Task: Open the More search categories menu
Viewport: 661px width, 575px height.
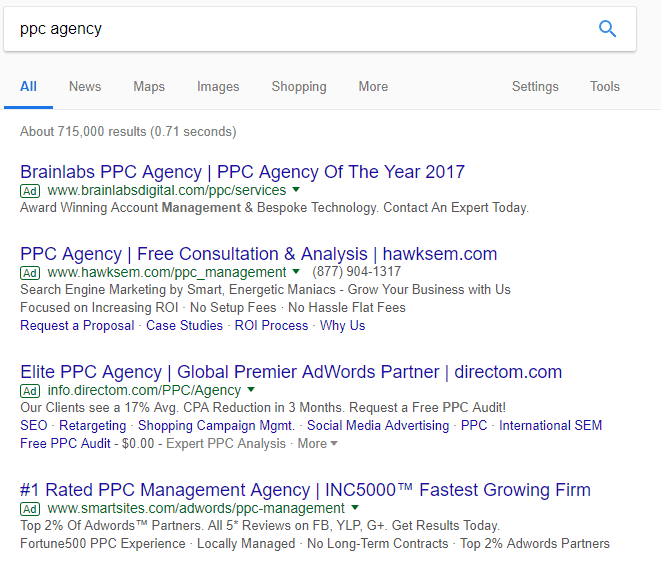Action: click(x=373, y=86)
